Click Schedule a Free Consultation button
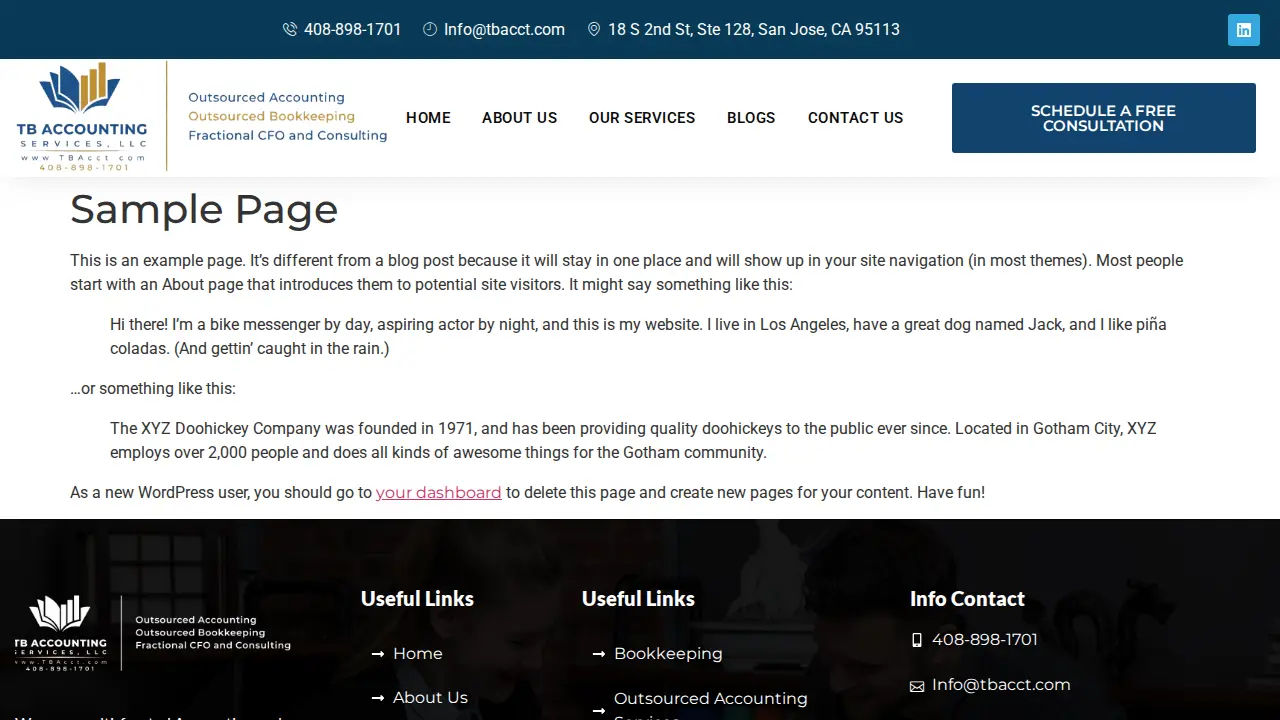This screenshot has height=720, width=1280. point(1104,118)
